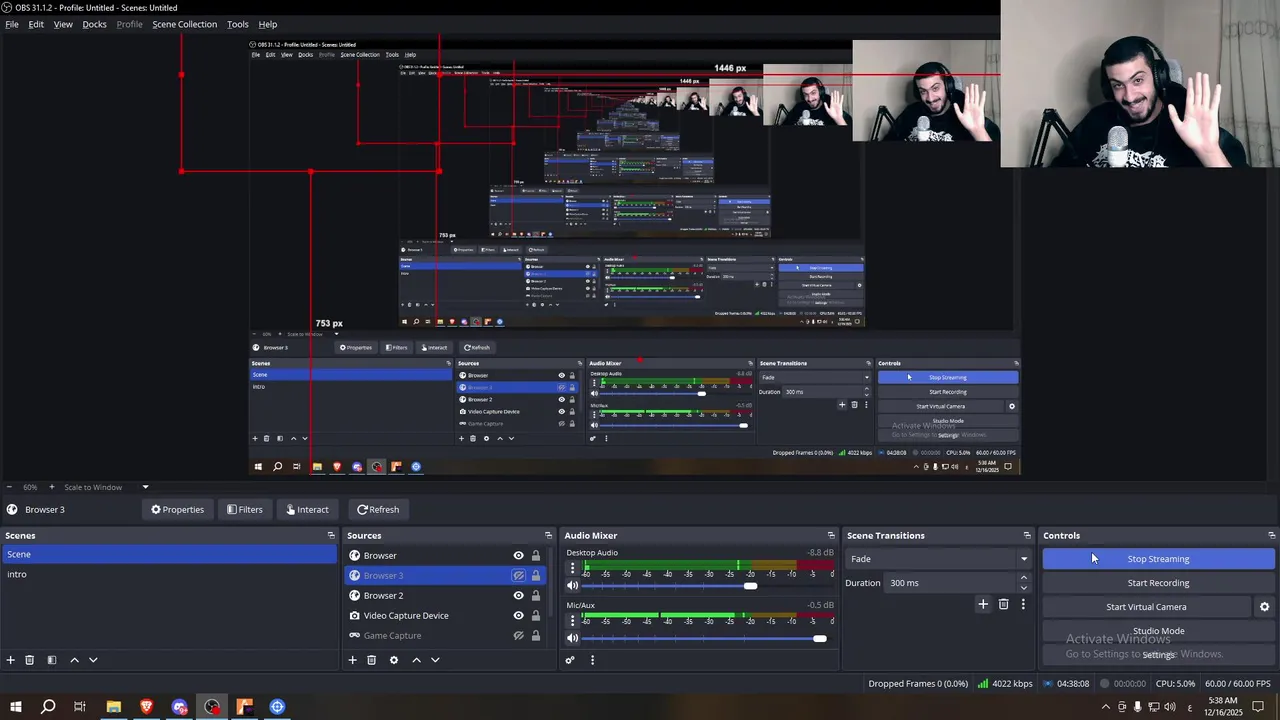
Task: Mute Mic/Aux speaker icon
Action: click(x=573, y=638)
